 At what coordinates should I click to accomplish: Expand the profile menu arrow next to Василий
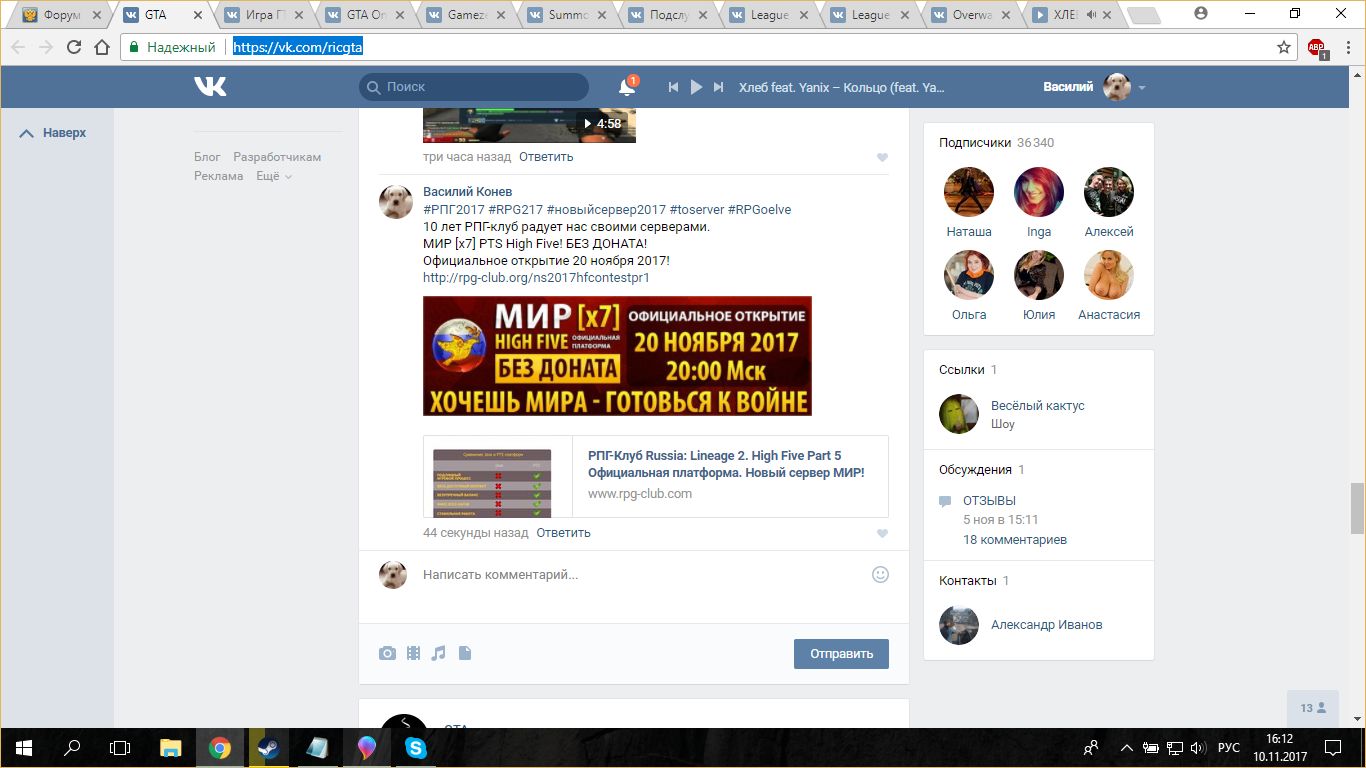[1142, 88]
